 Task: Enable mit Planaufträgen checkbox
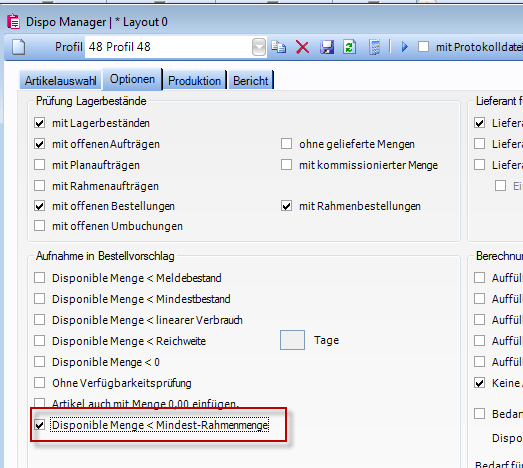(40, 165)
